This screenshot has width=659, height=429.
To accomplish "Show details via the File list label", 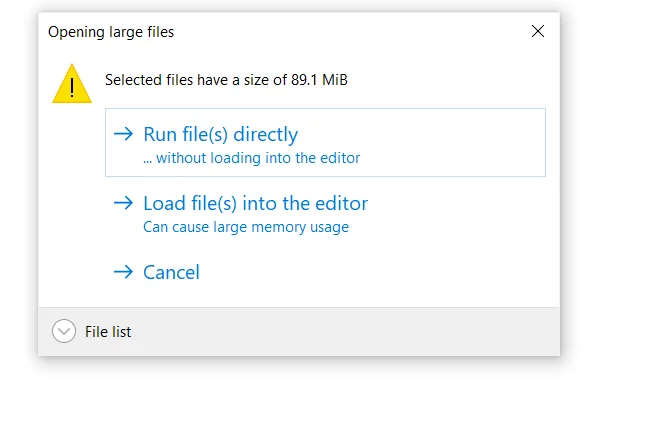I will click(108, 332).
